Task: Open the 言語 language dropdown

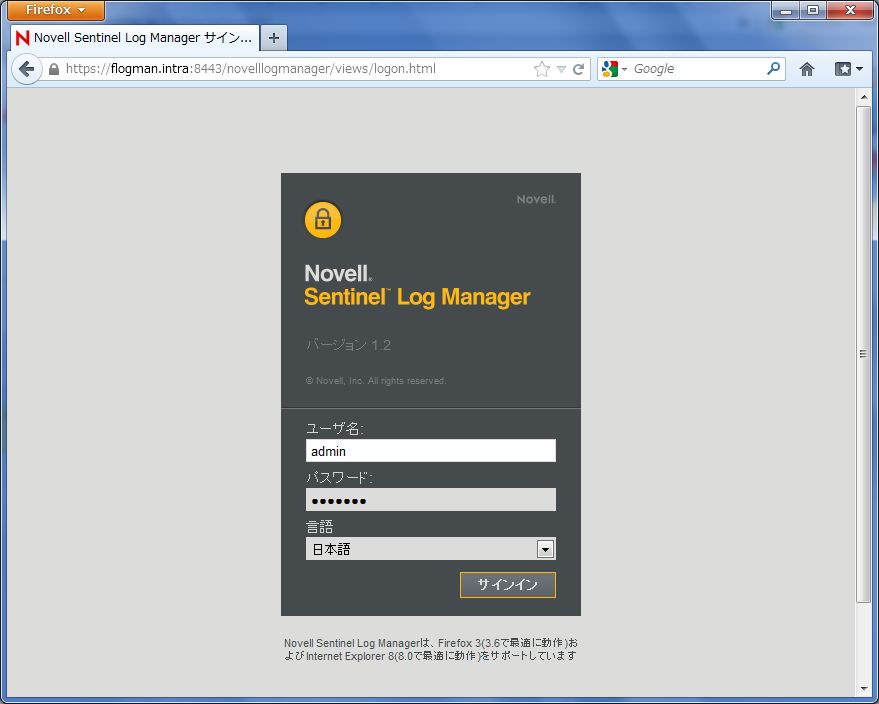Action: pos(431,549)
